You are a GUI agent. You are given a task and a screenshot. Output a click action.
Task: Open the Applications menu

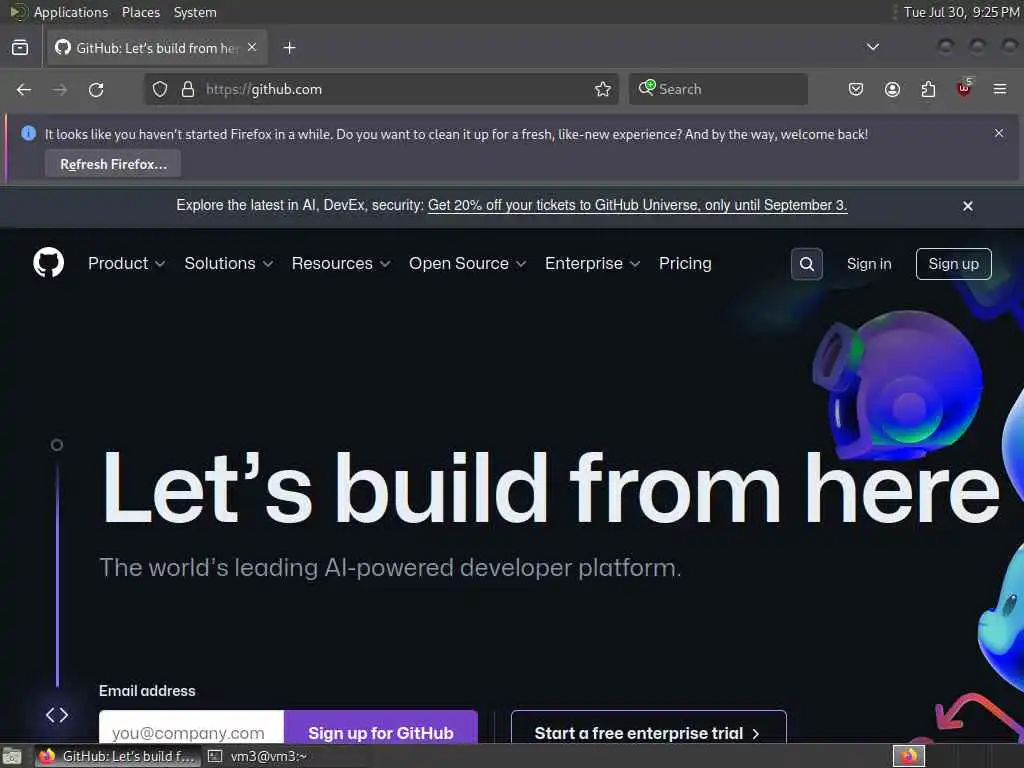coord(71,12)
